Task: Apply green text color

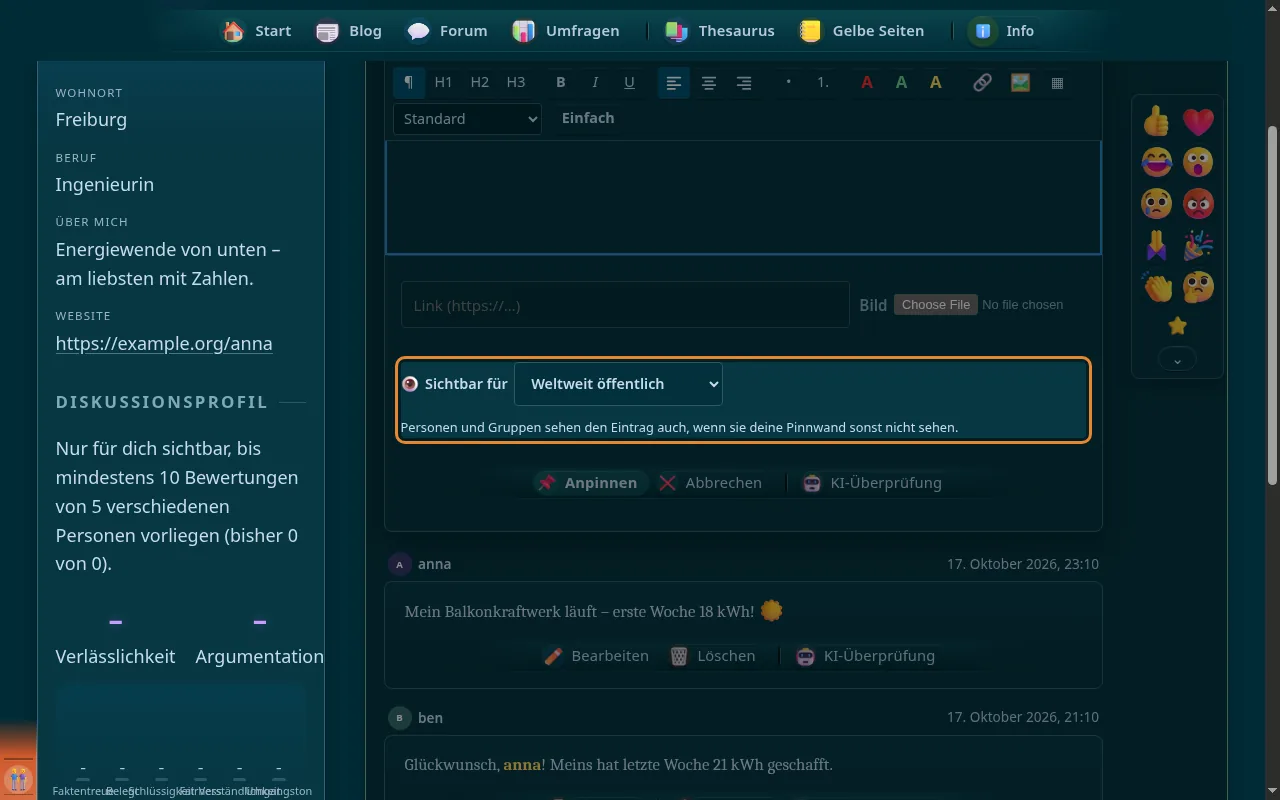Action: pyautogui.click(x=901, y=83)
